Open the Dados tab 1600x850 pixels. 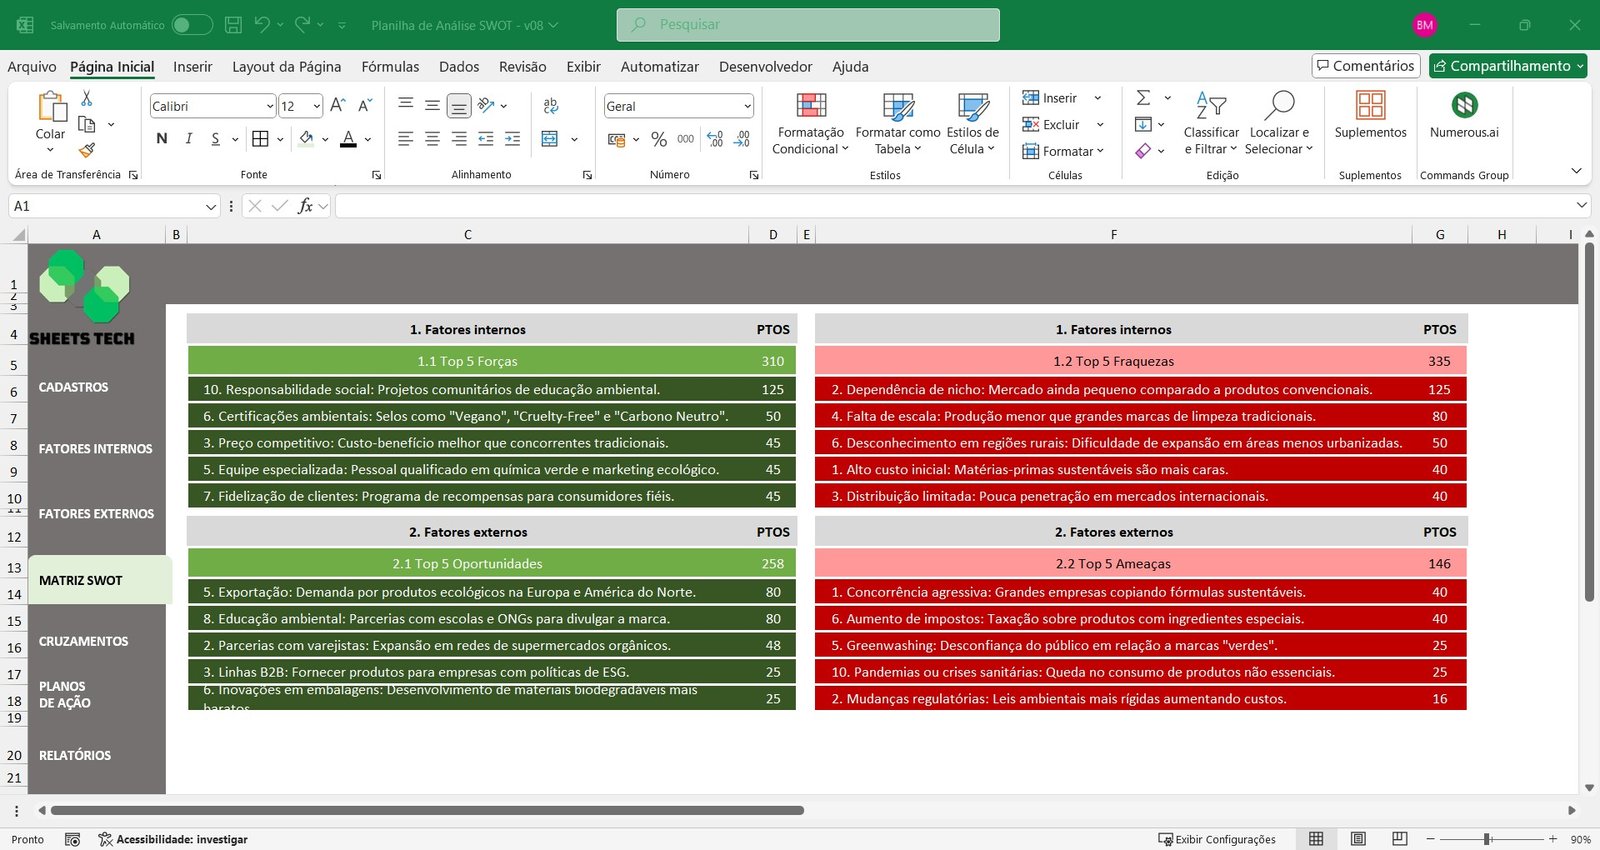tap(459, 66)
